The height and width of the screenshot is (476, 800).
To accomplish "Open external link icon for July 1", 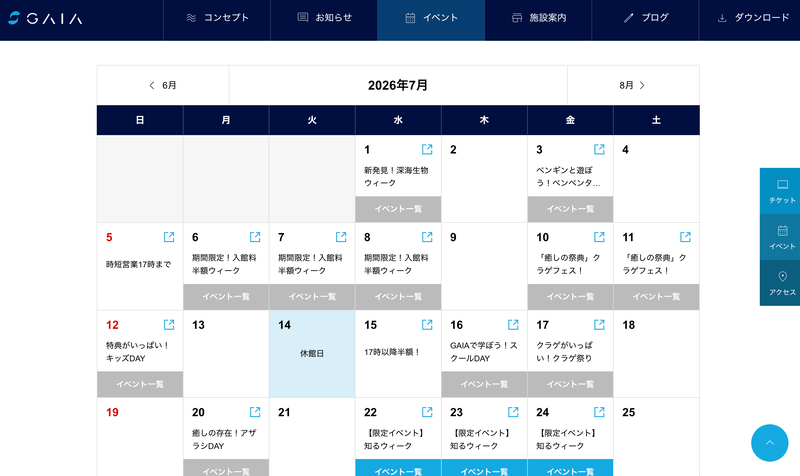I will 427,149.
